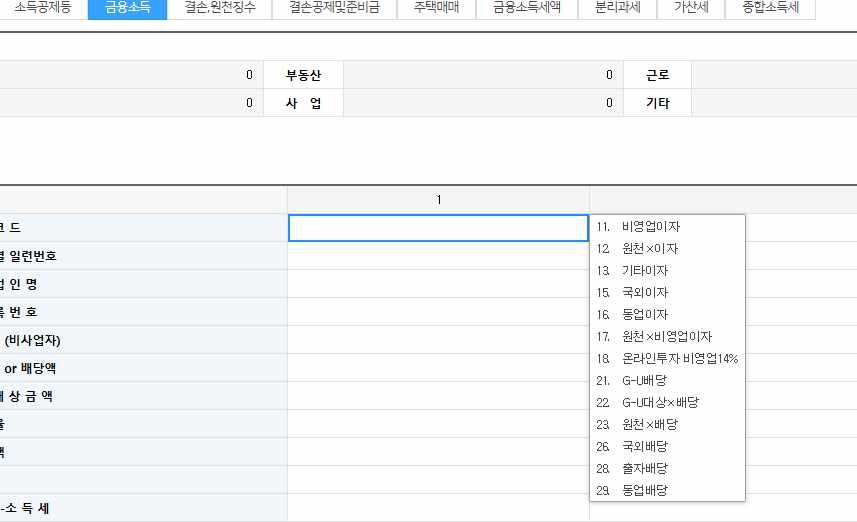Click the 가산세 tab
The width and height of the screenshot is (857, 522).
coord(691,8)
